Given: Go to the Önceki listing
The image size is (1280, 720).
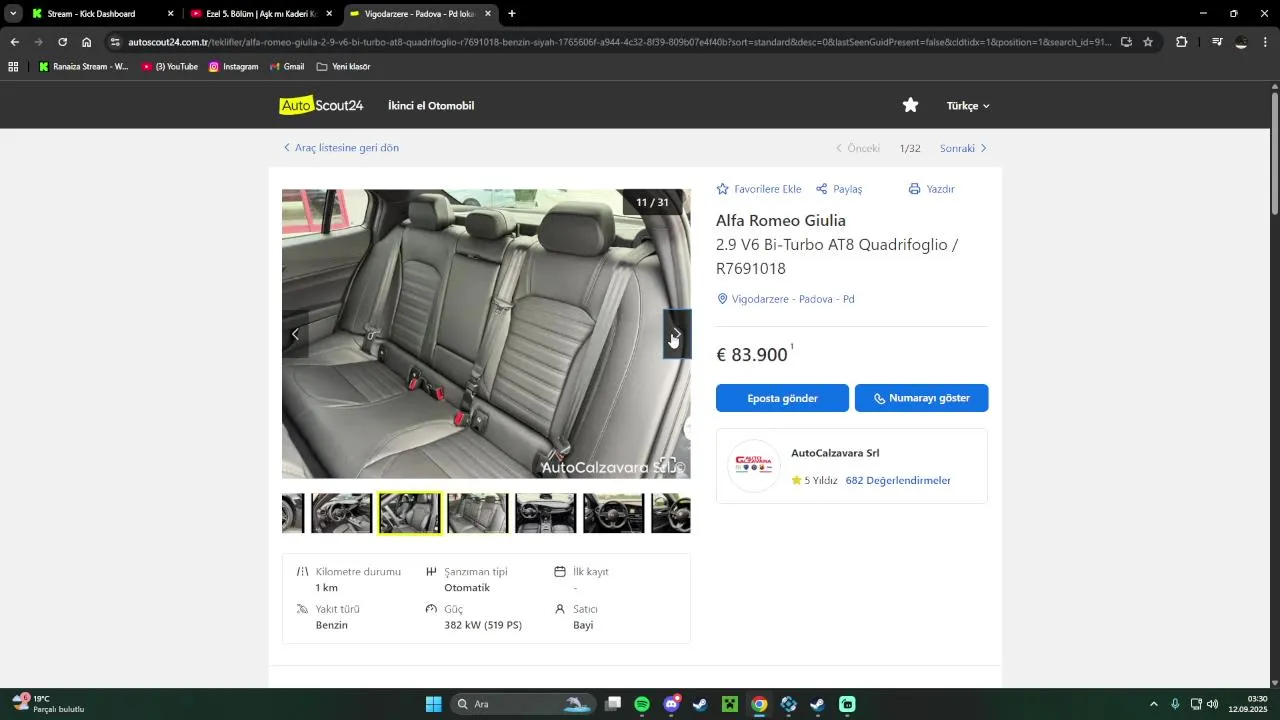Looking at the screenshot, I should pyautogui.click(x=858, y=148).
